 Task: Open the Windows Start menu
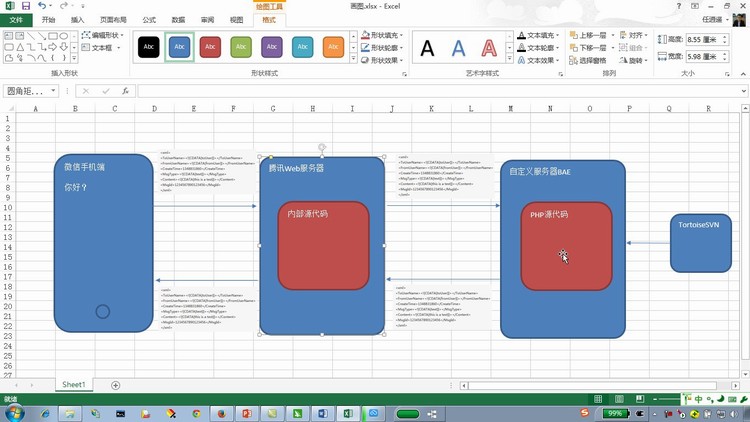tap(14, 413)
